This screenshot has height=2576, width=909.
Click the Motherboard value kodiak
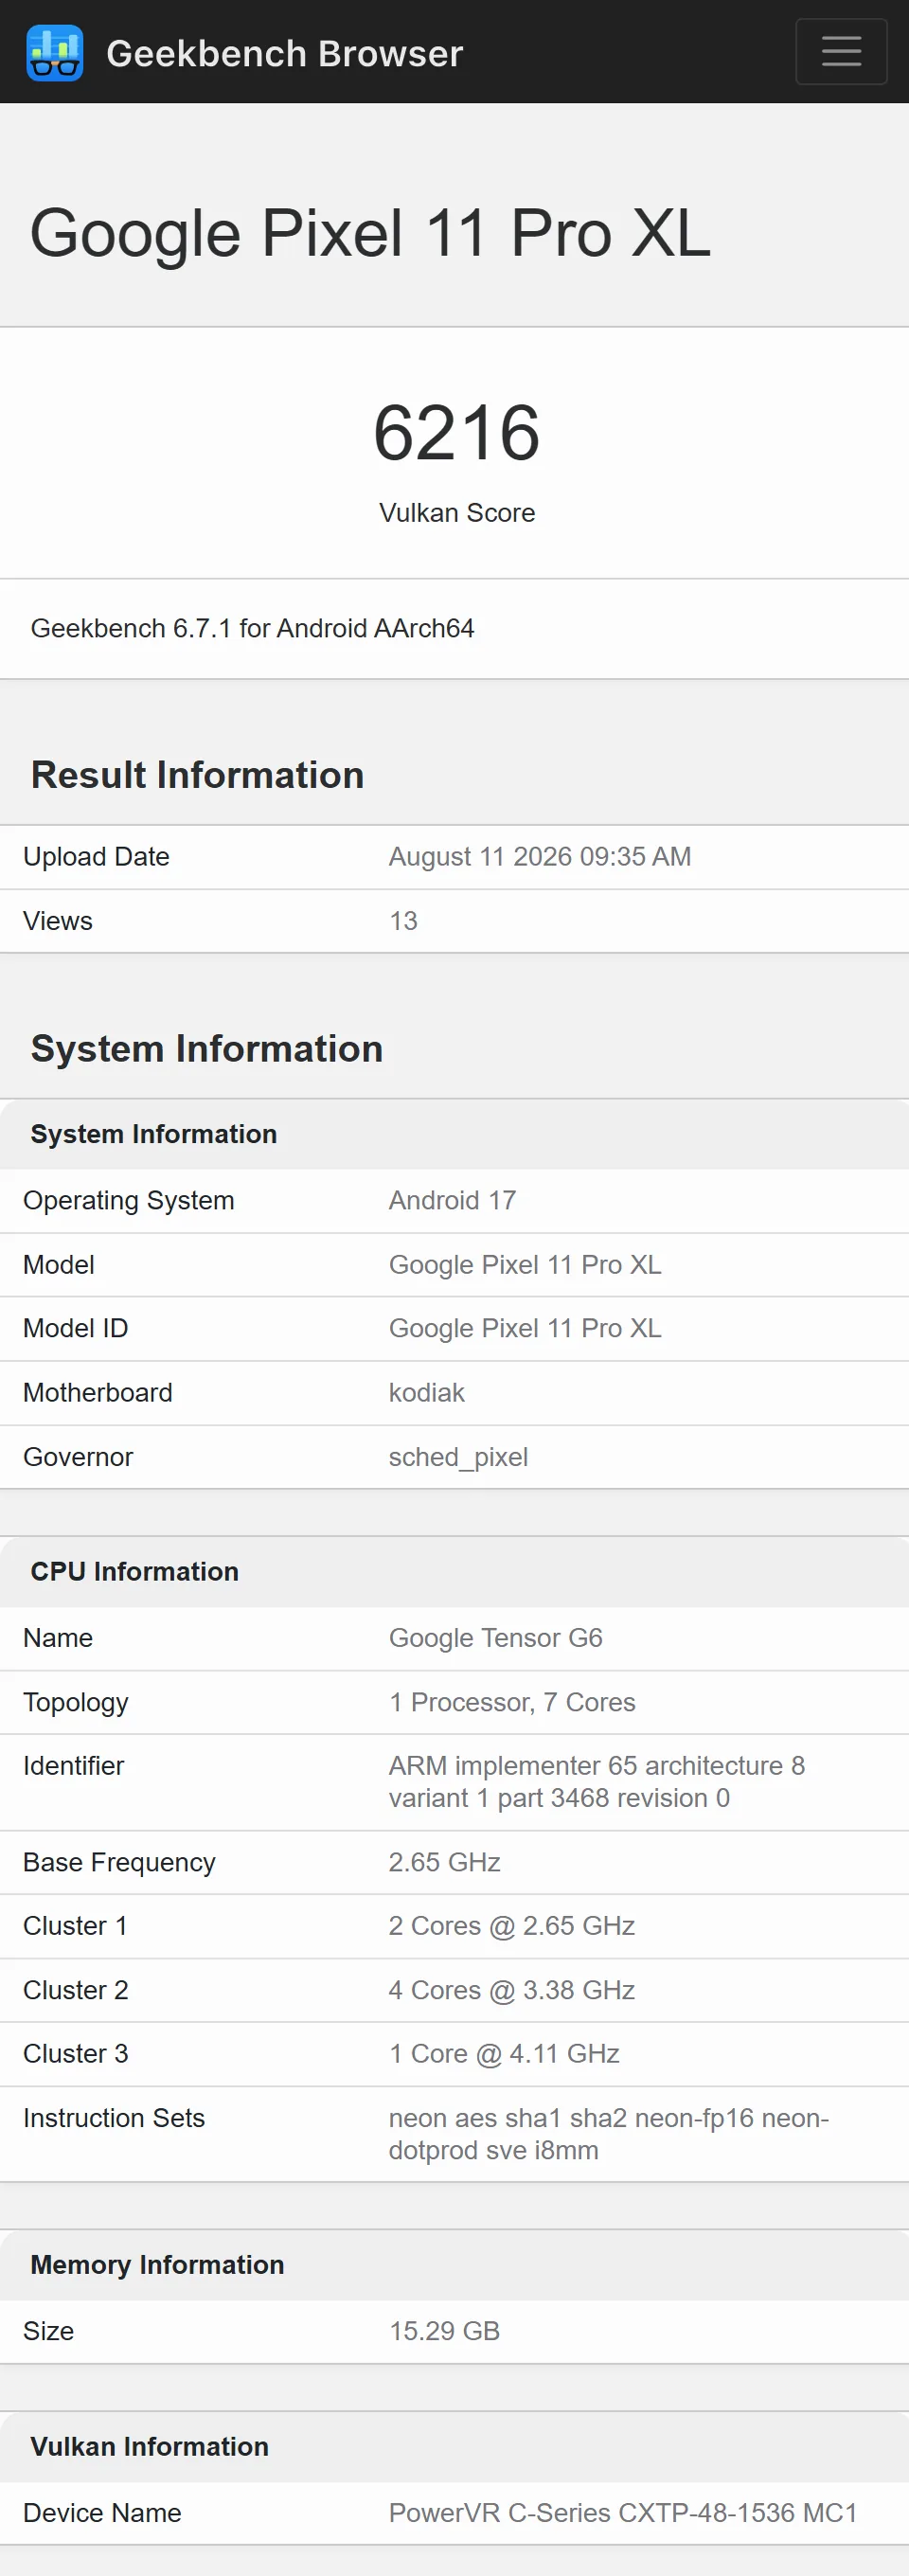coord(427,1392)
